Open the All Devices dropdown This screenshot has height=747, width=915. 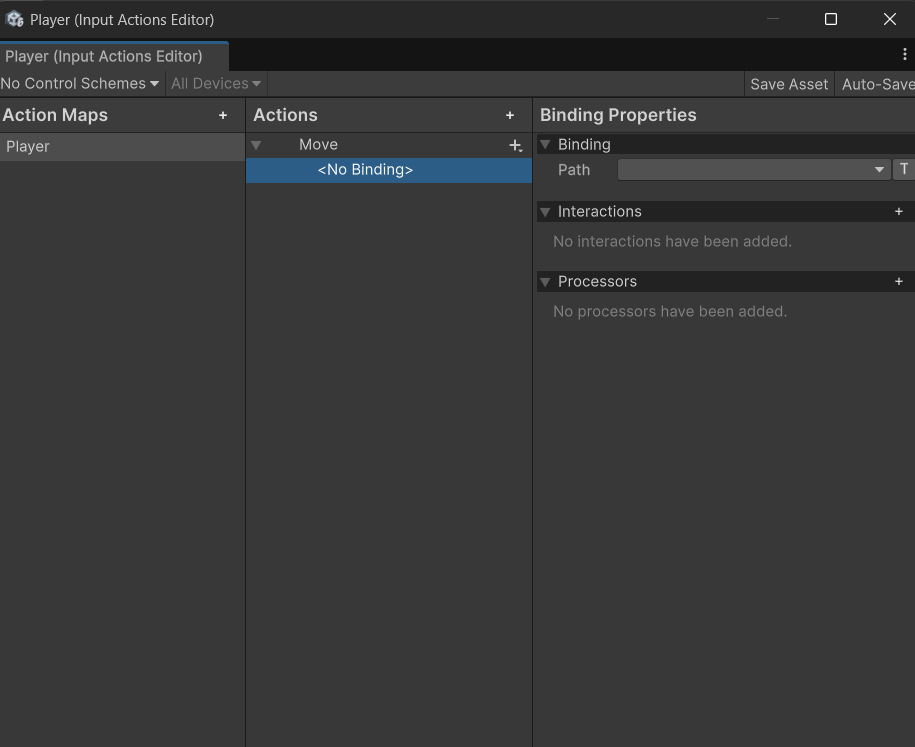216,83
